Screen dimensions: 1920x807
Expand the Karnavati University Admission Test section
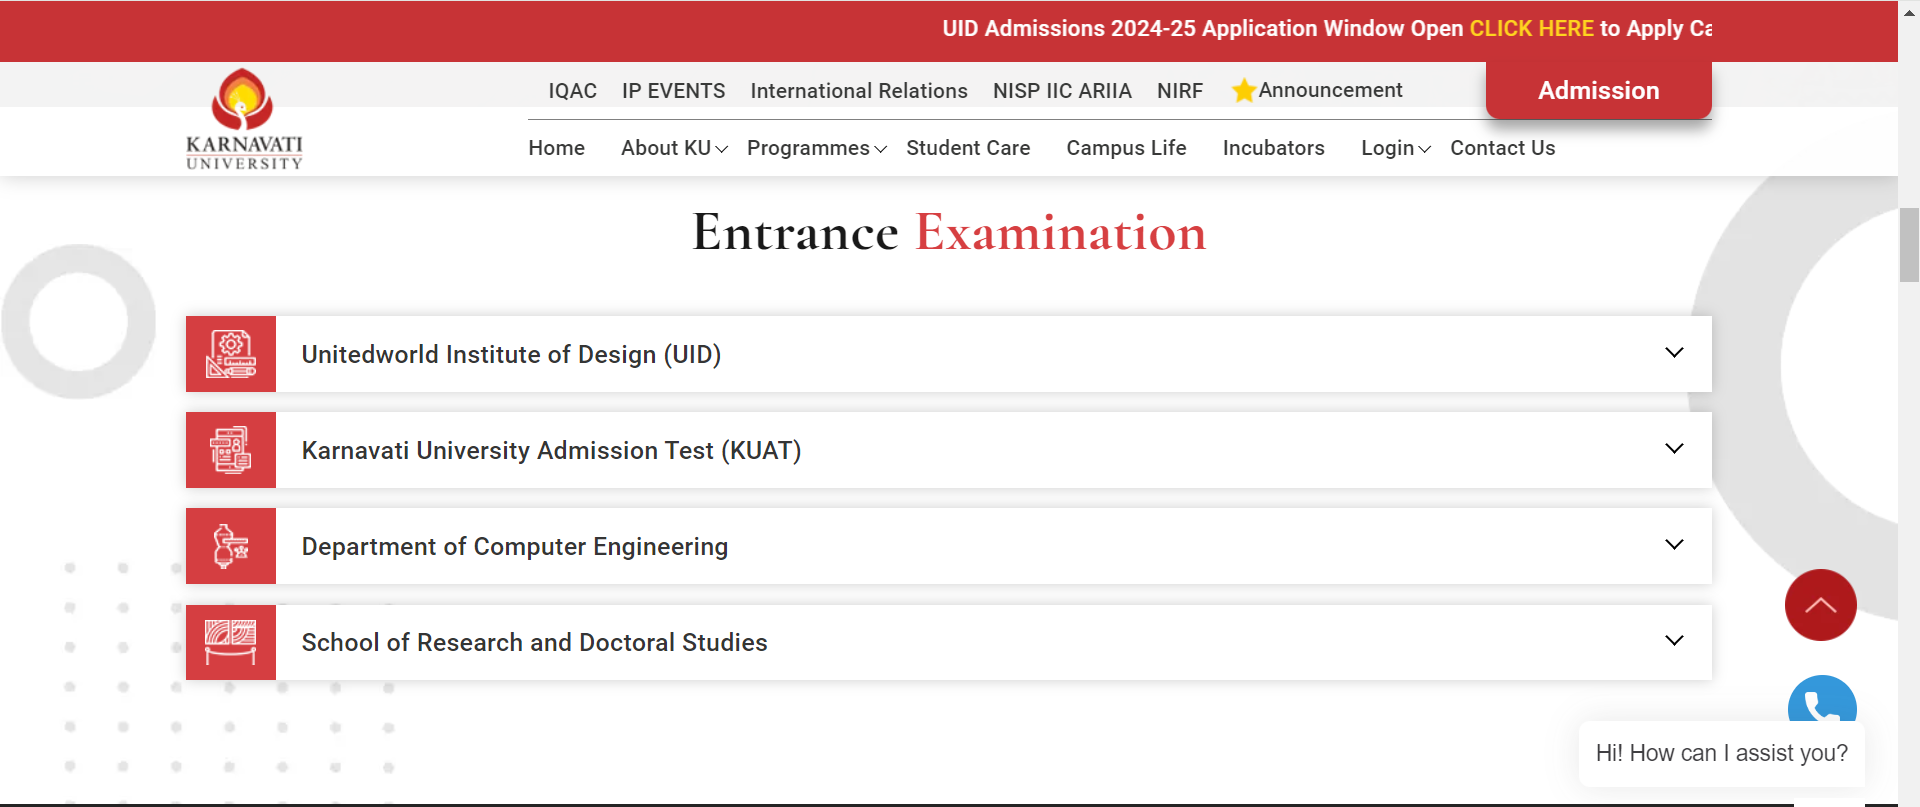1674,449
